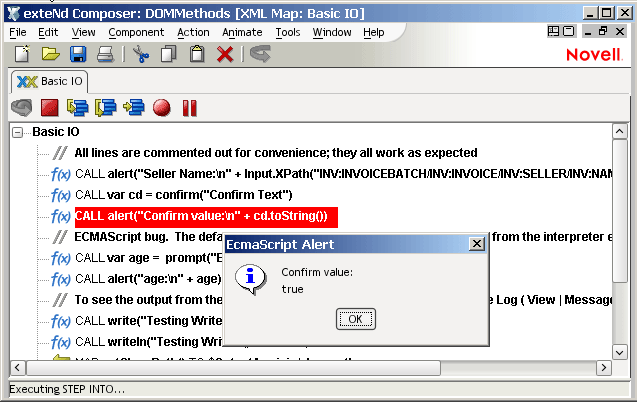Open the Animate menu
Screen dimensions: 637x402
[x=242, y=32]
